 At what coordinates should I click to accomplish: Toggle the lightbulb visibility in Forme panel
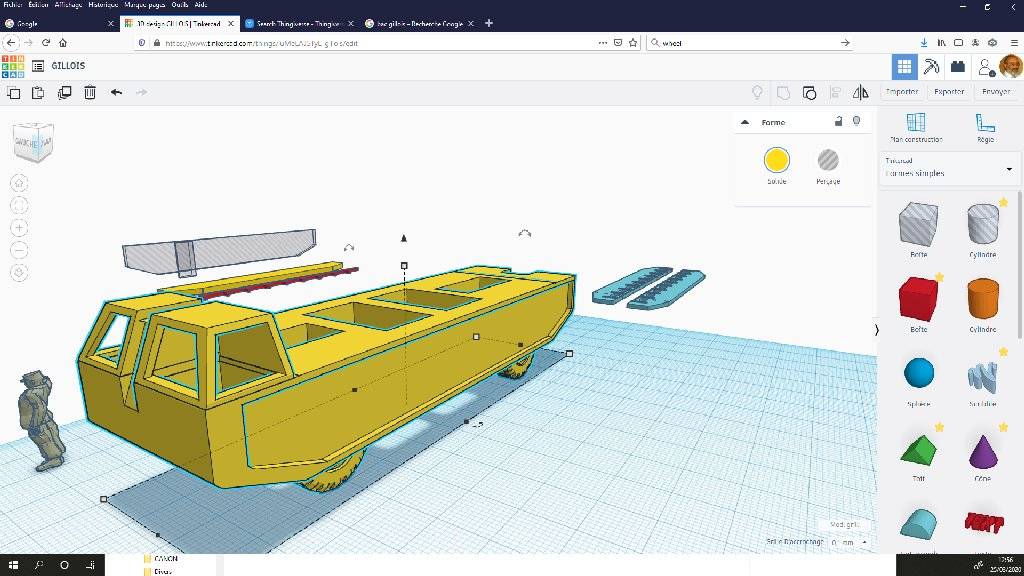856,122
